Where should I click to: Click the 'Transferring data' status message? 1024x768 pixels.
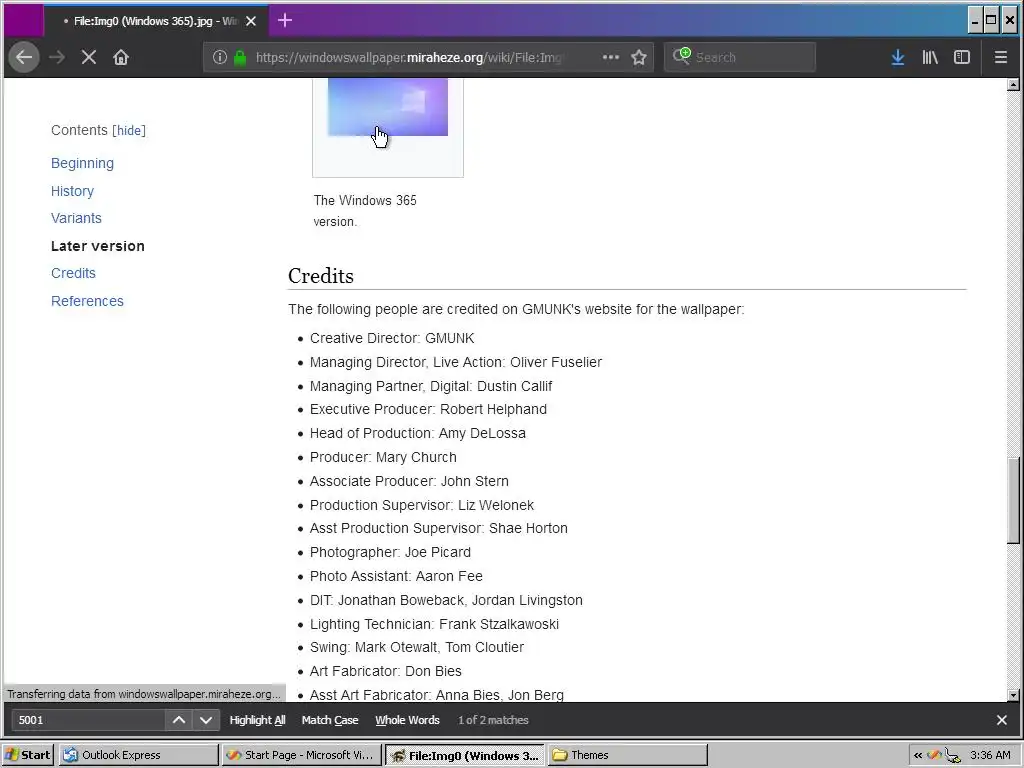(x=144, y=694)
